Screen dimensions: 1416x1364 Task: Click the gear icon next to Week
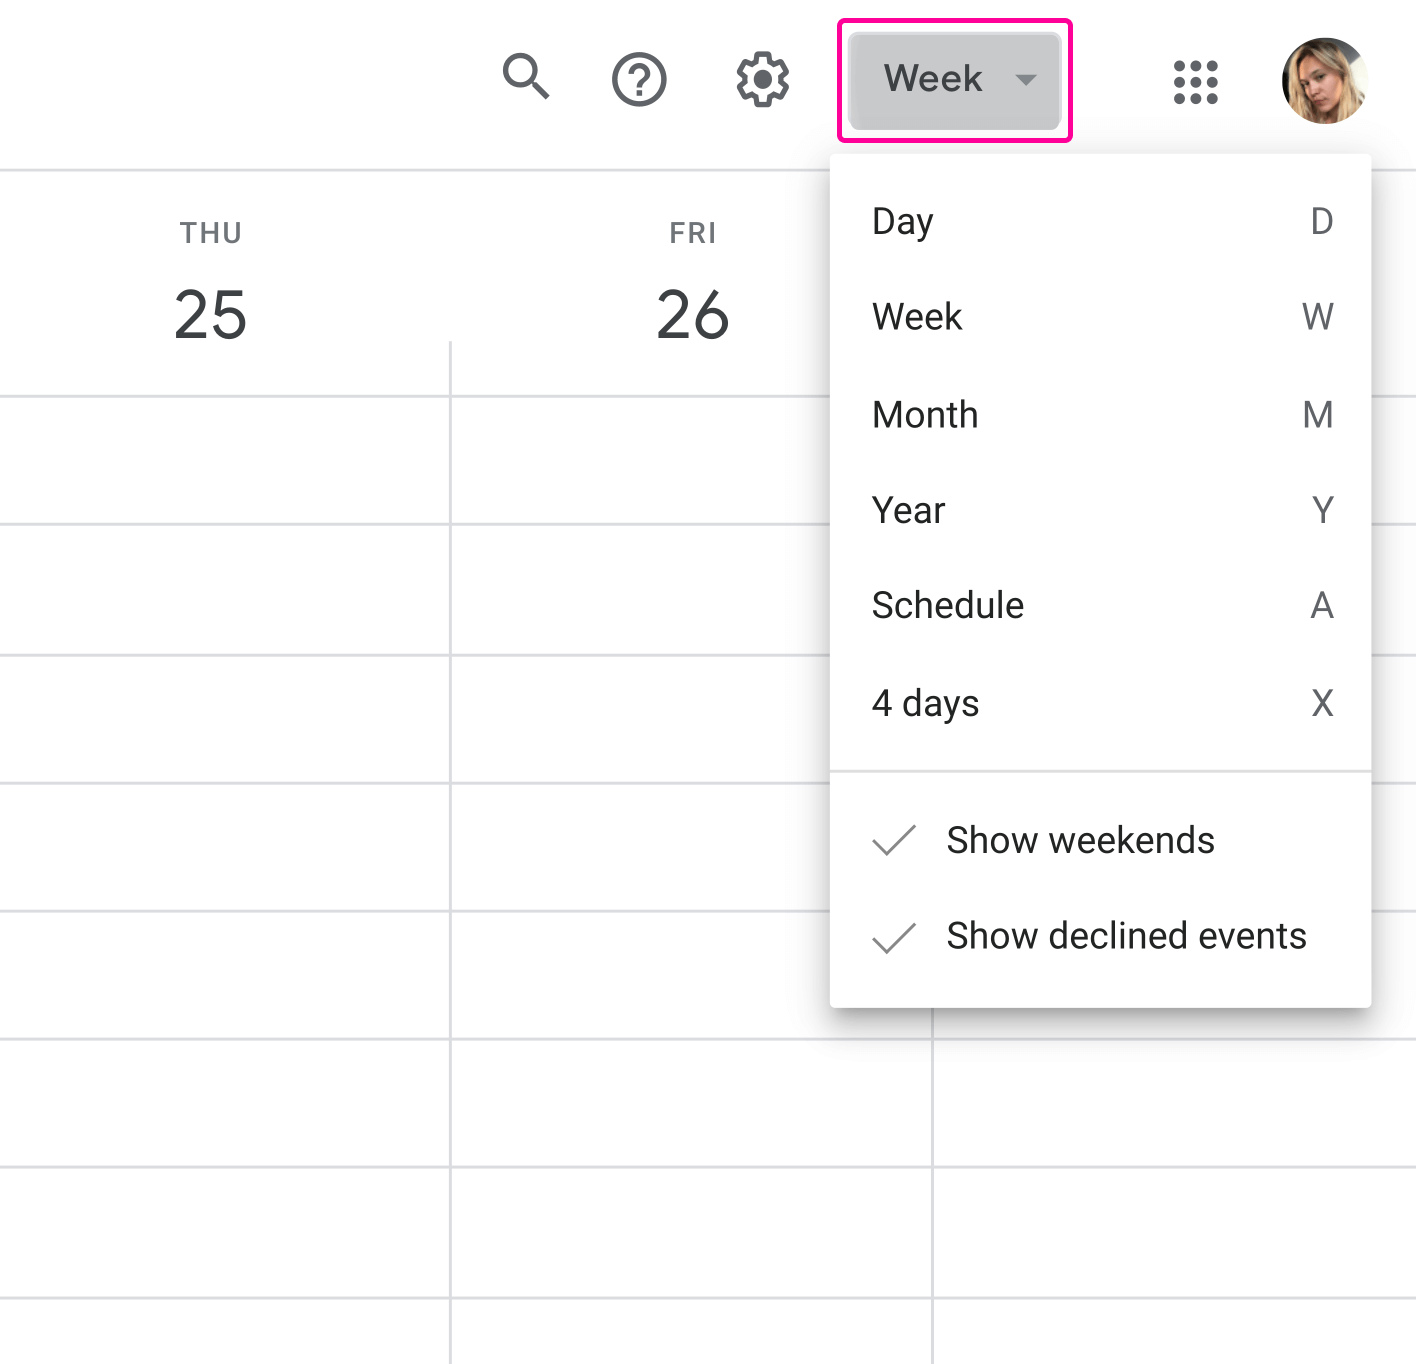click(761, 80)
